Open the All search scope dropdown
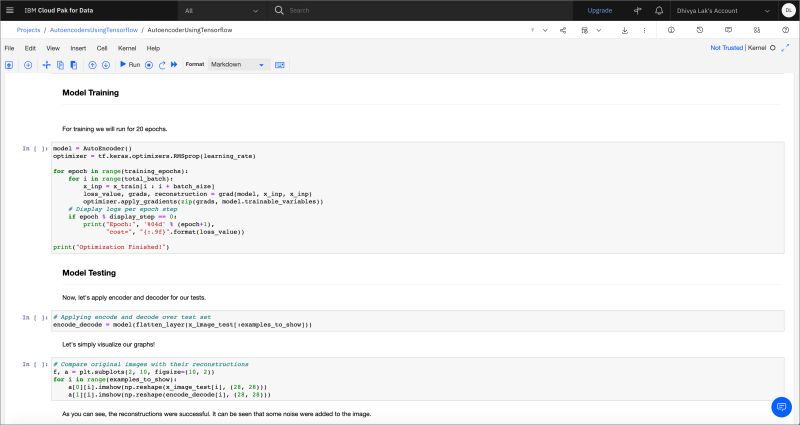The width and height of the screenshot is (800, 425). [x=222, y=11]
